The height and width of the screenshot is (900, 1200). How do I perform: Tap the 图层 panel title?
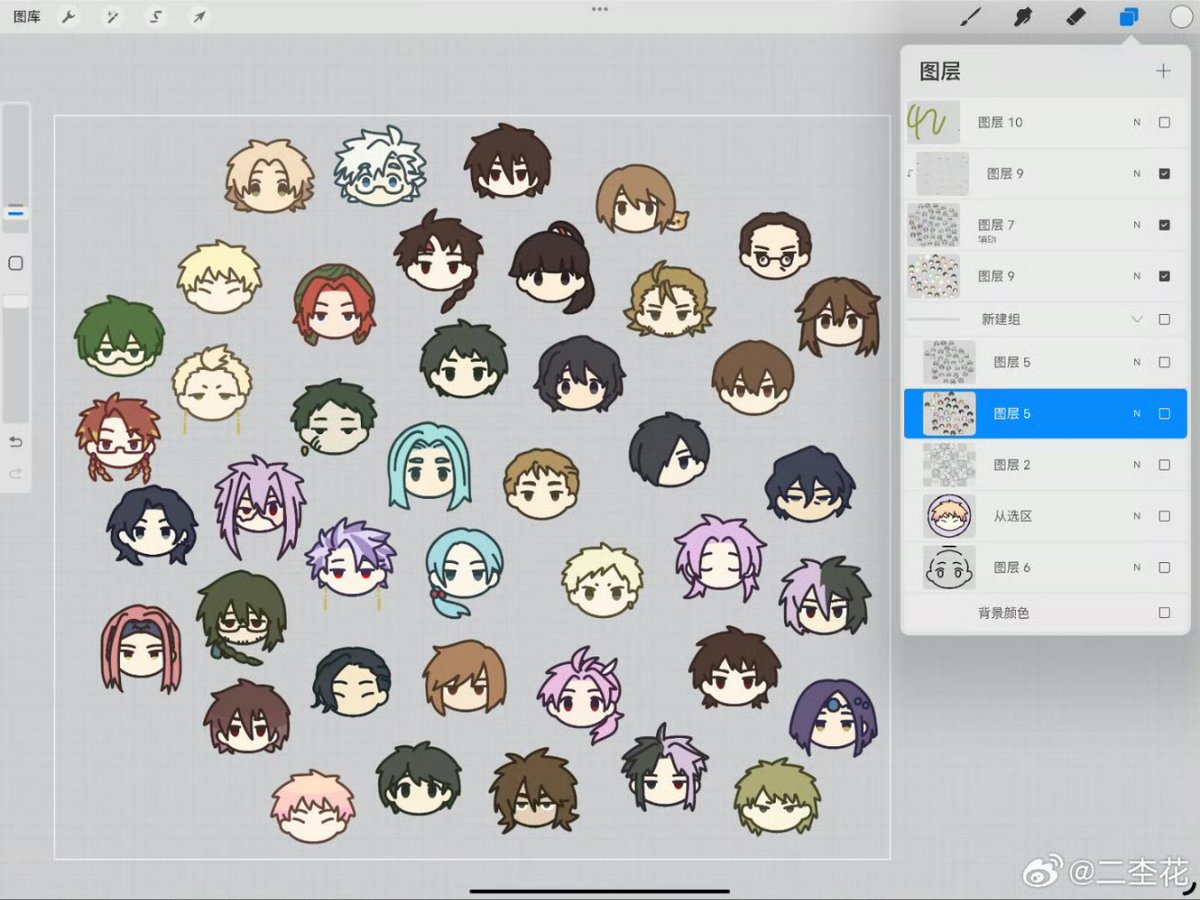coord(940,71)
